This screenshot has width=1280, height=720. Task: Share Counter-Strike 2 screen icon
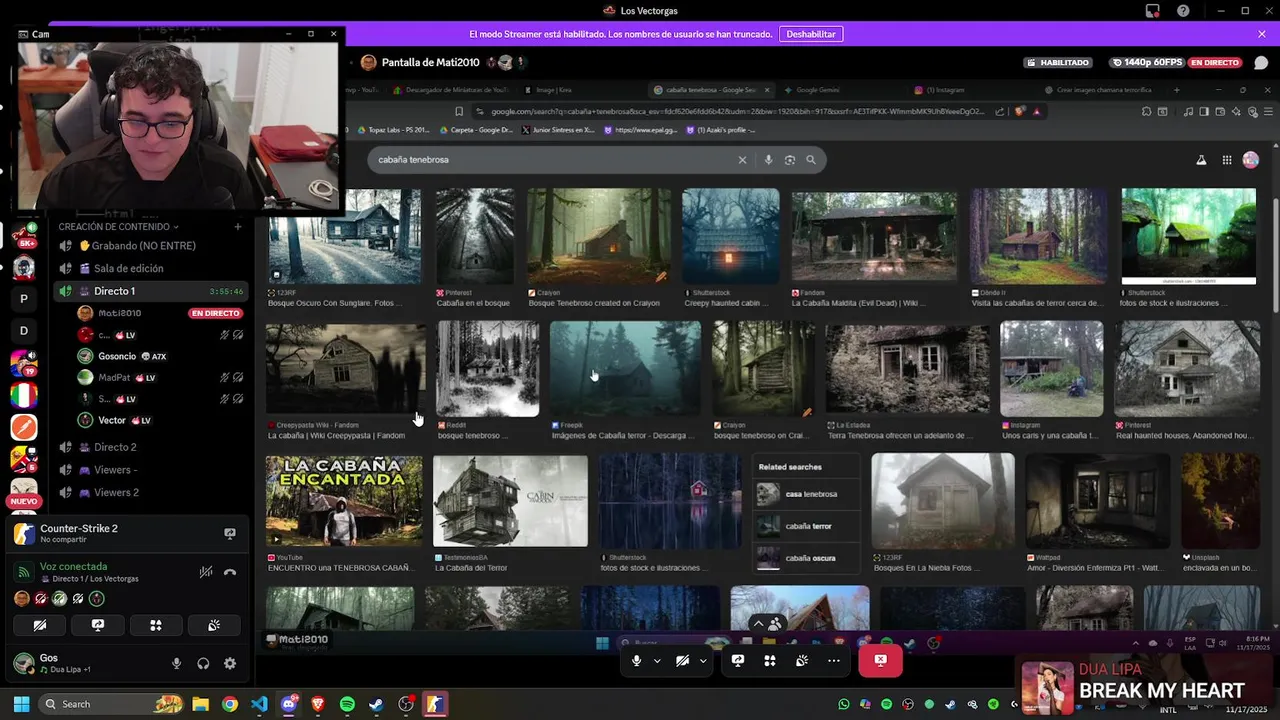(x=230, y=533)
